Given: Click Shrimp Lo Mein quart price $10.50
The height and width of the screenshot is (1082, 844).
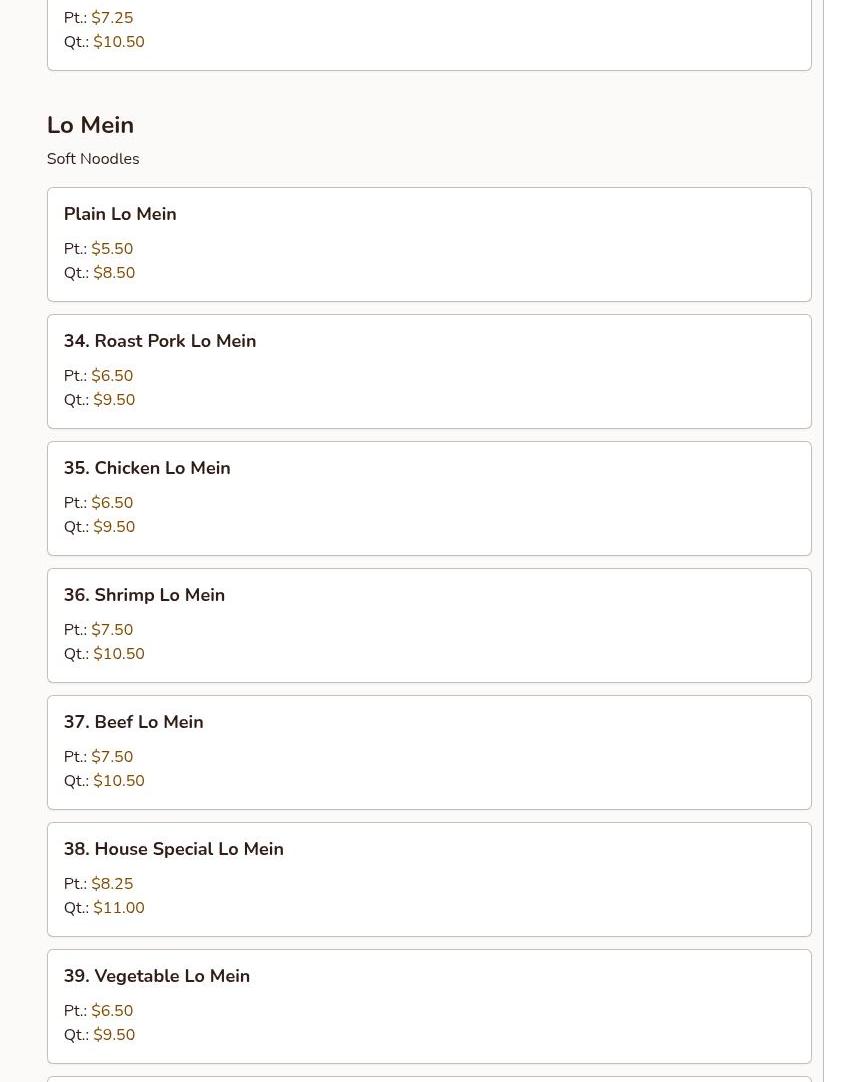Looking at the screenshot, I should tap(119, 654).
